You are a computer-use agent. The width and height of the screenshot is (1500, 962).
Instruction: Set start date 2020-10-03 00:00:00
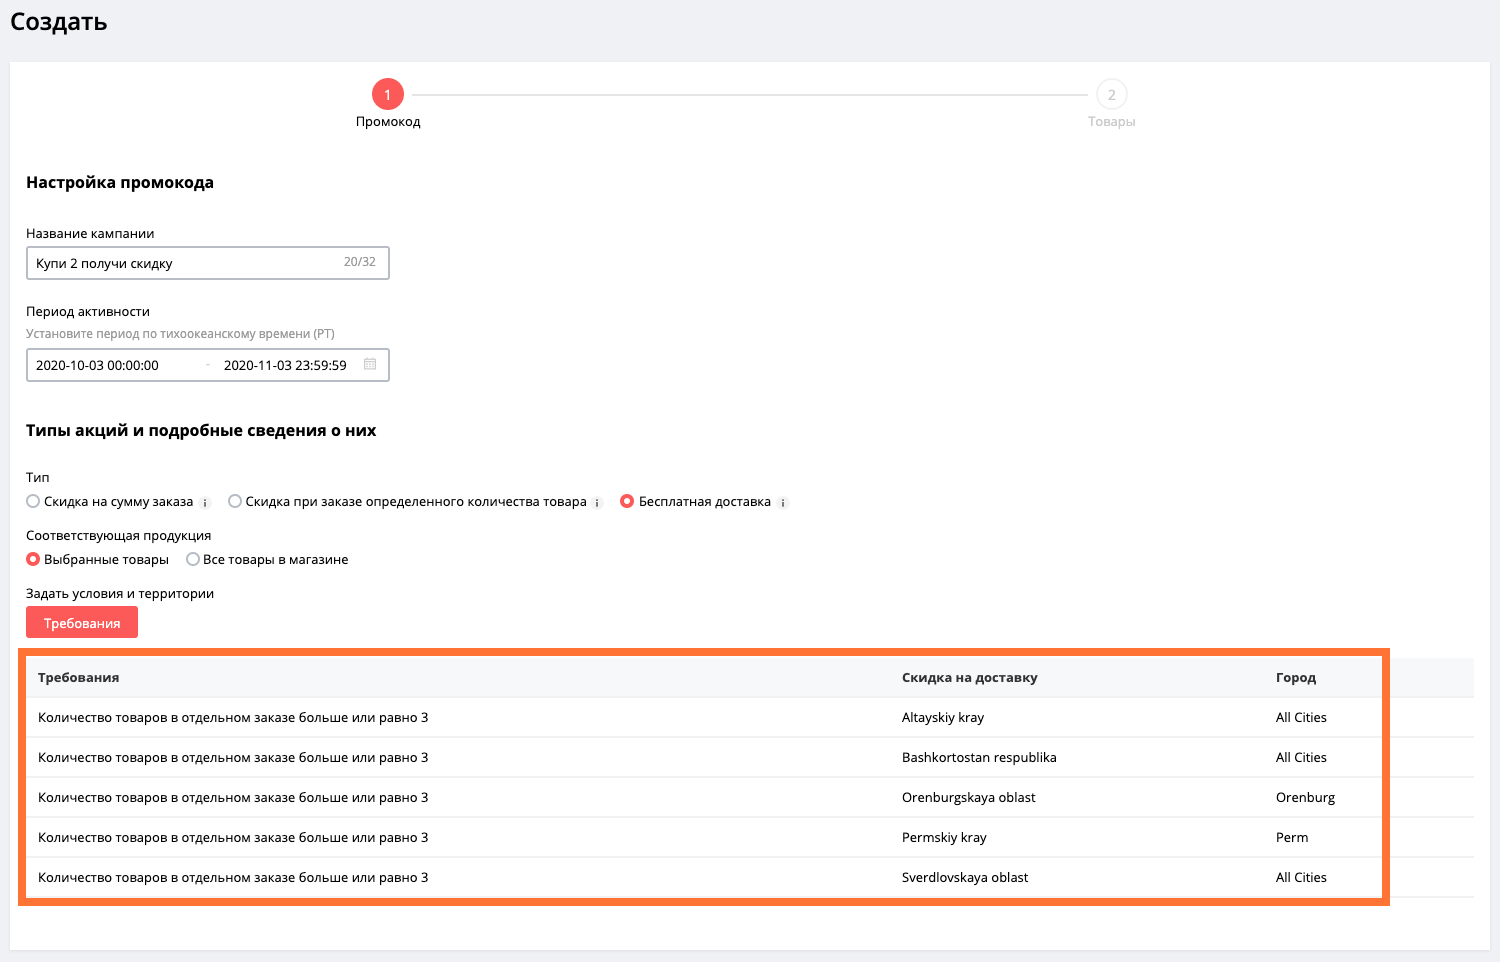click(98, 365)
